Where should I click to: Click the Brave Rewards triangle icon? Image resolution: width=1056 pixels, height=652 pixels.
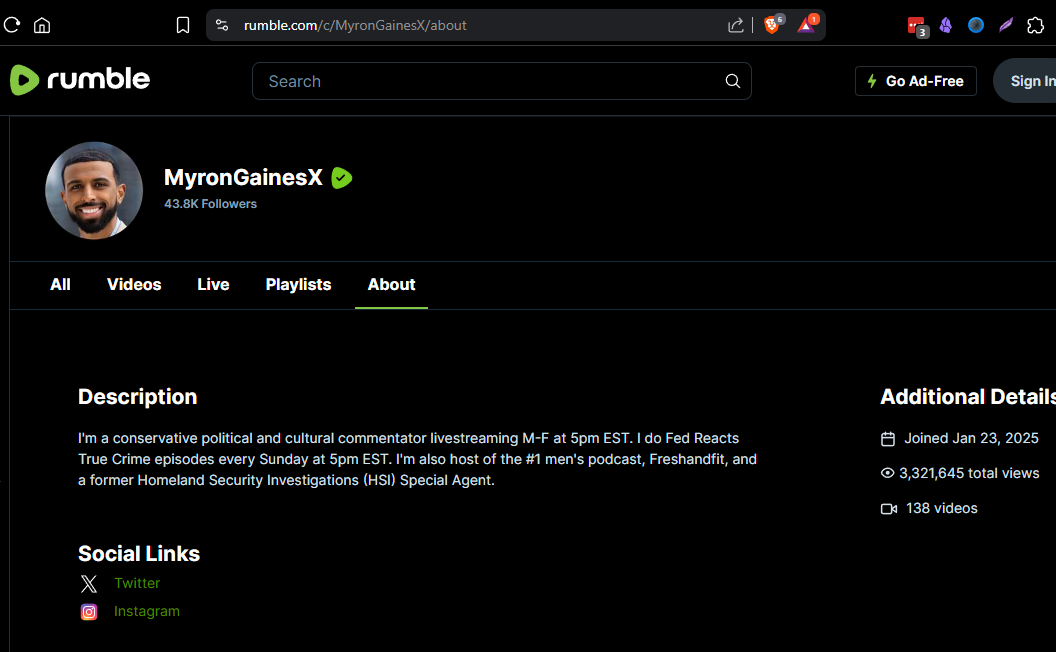[x=806, y=25]
